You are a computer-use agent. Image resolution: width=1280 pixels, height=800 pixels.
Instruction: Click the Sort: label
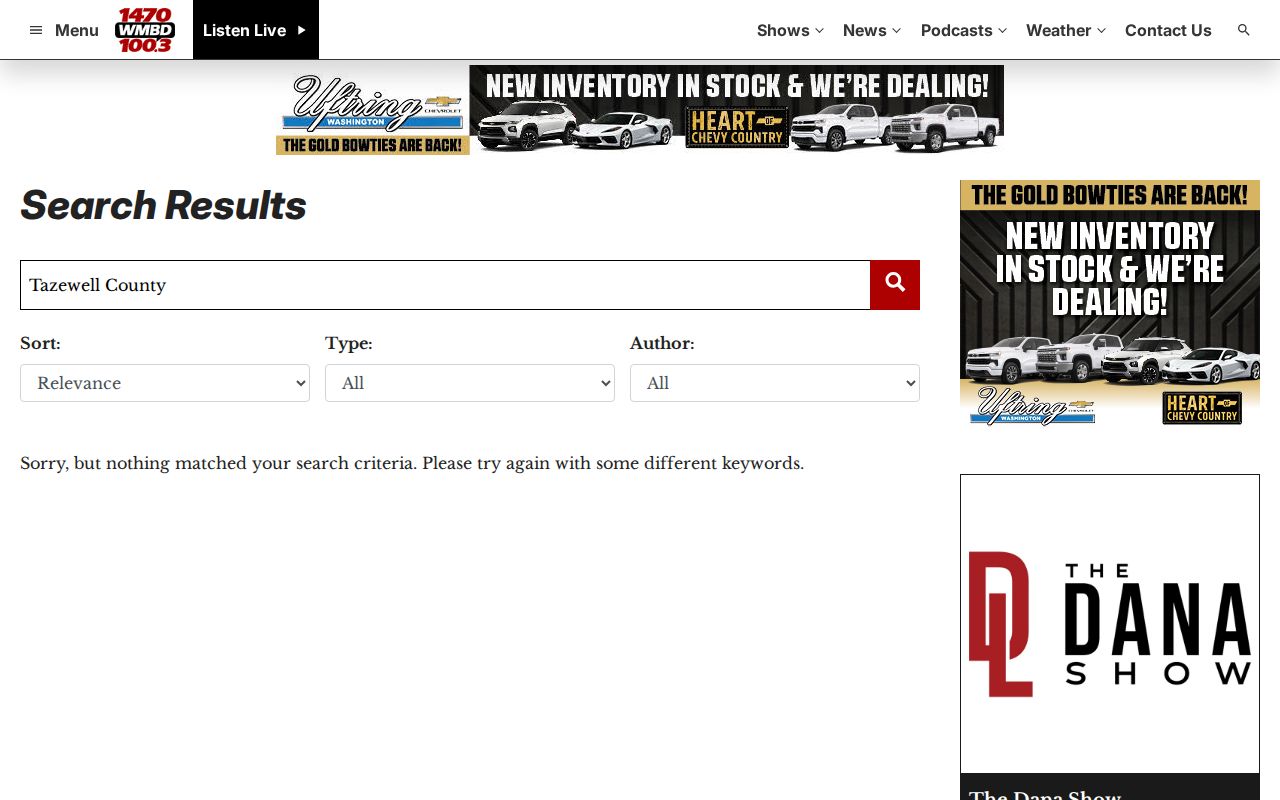(40, 343)
